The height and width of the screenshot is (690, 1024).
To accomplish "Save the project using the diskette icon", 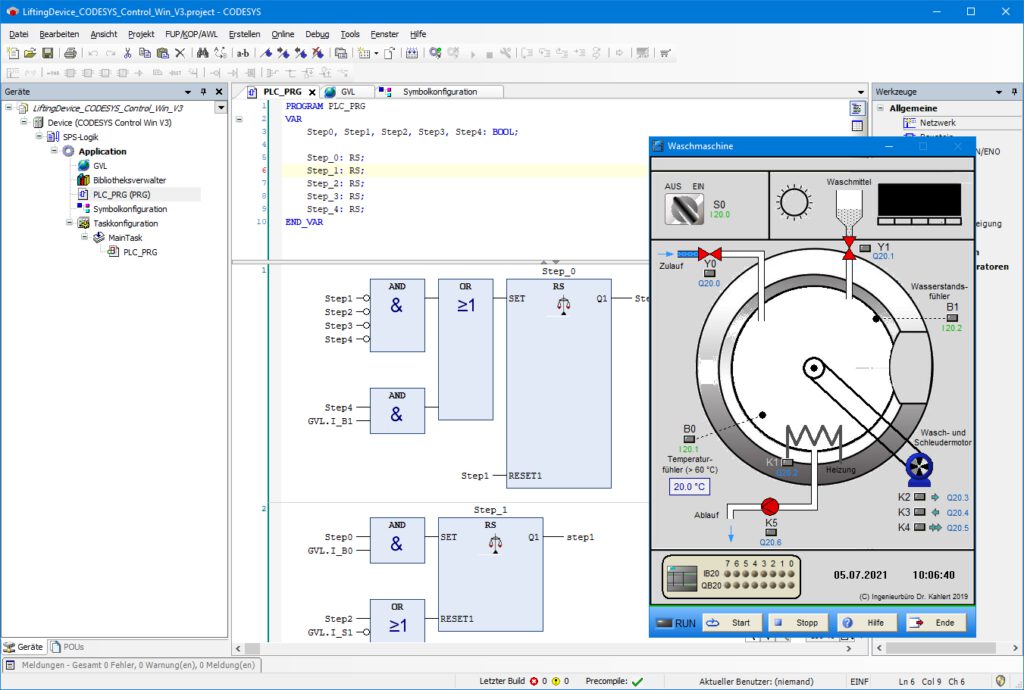I will click(x=47, y=52).
